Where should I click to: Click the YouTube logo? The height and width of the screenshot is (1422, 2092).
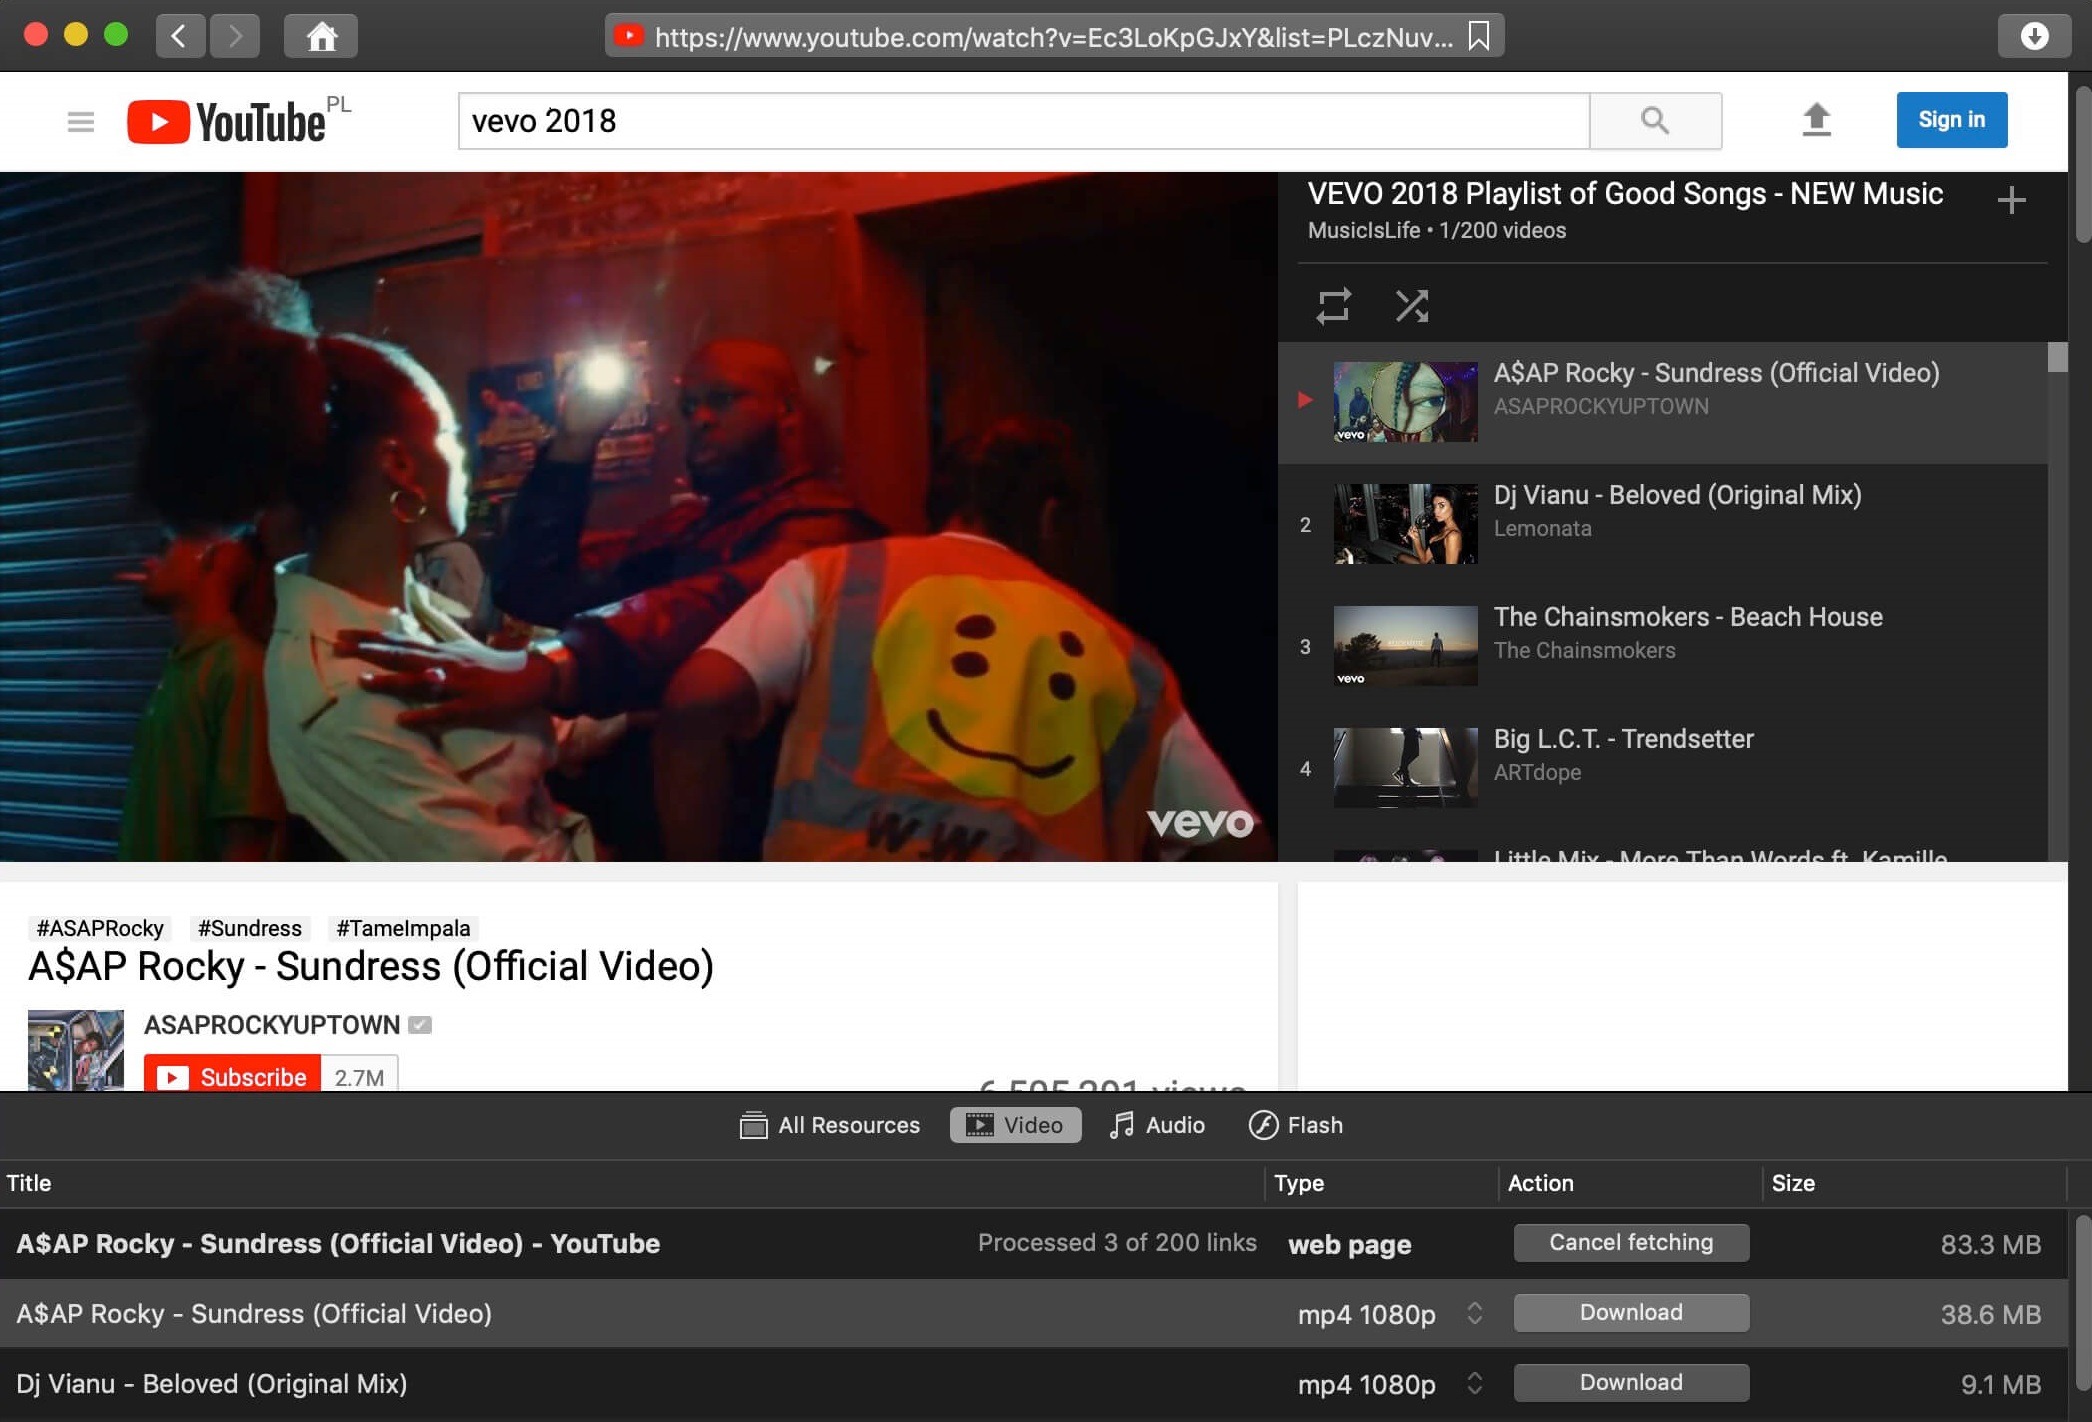226,122
